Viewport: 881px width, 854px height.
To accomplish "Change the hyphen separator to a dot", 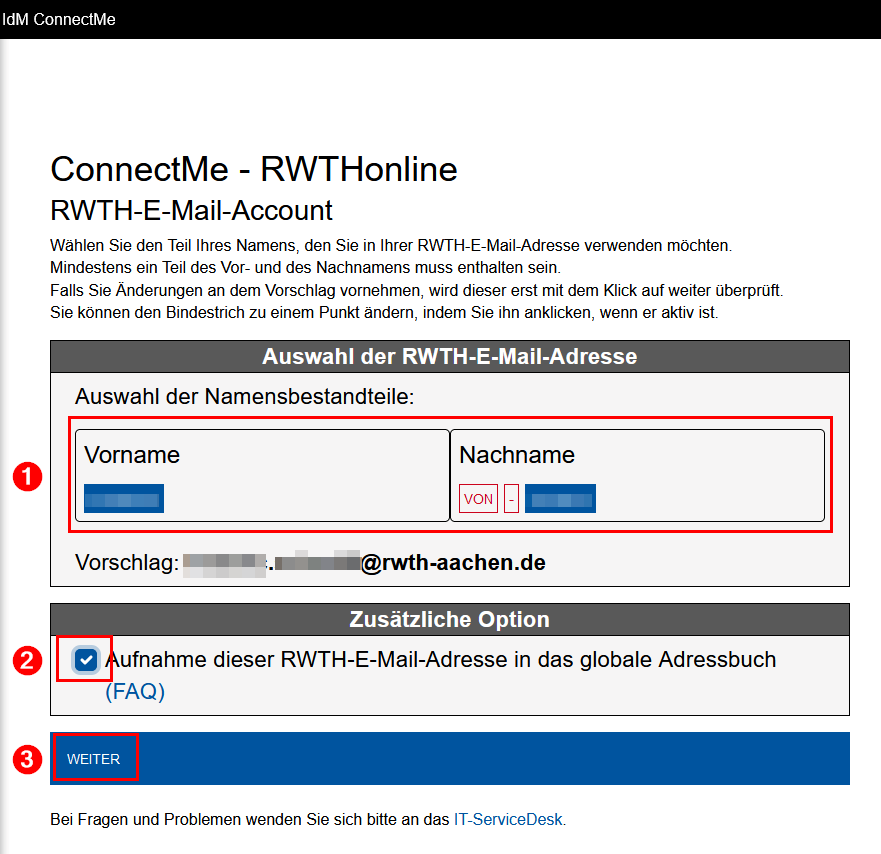I will tap(510, 498).
